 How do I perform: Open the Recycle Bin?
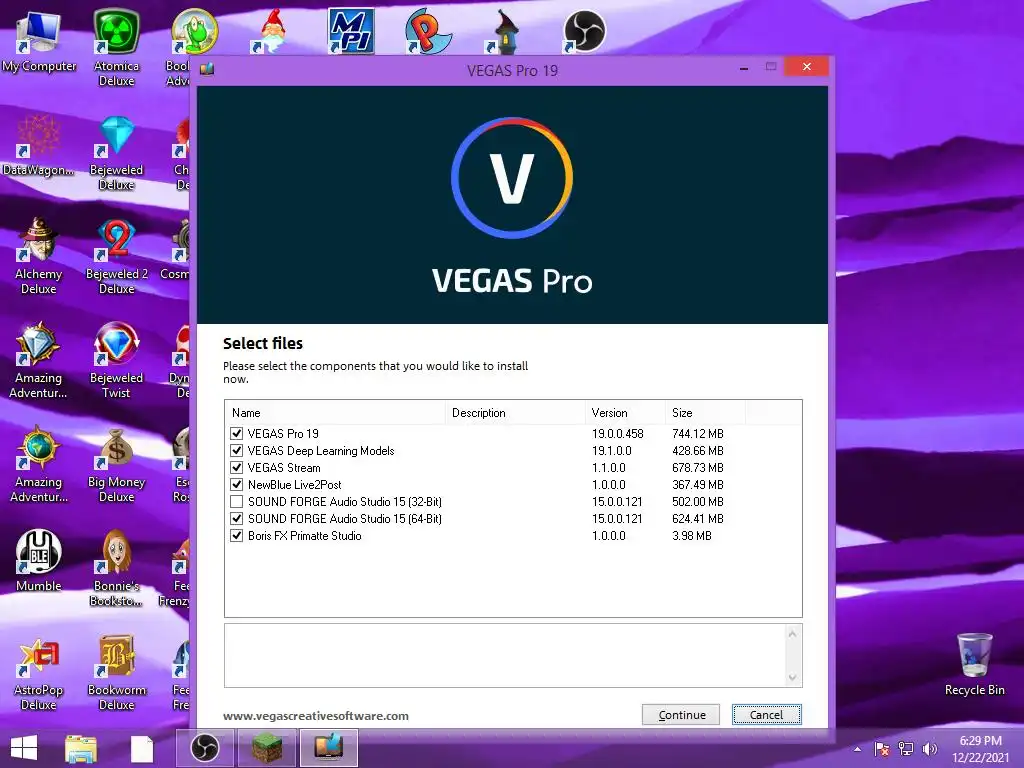tap(974, 664)
